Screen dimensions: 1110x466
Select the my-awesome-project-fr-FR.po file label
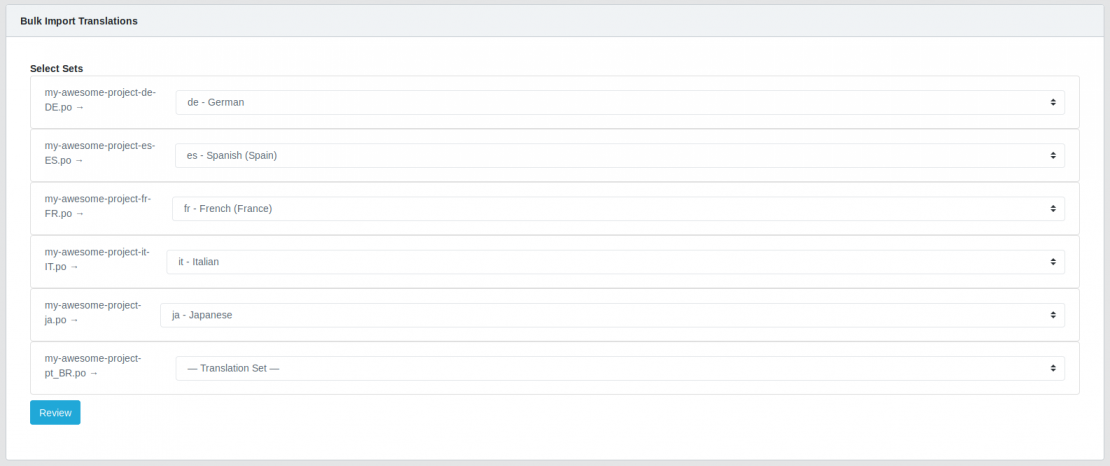pos(98,206)
